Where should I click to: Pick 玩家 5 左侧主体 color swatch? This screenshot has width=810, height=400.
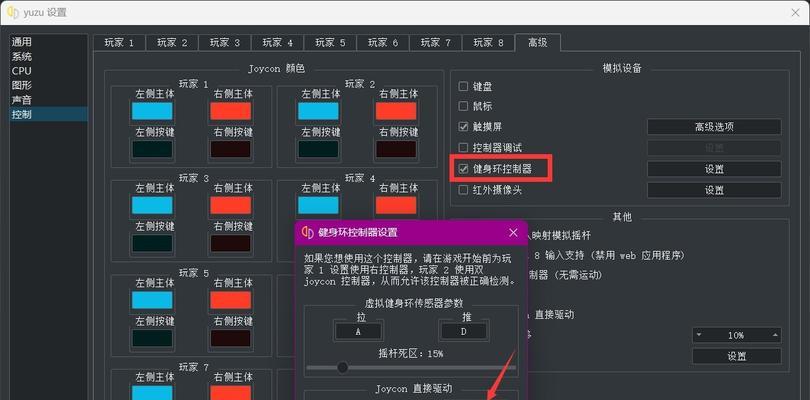pos(152,300)
